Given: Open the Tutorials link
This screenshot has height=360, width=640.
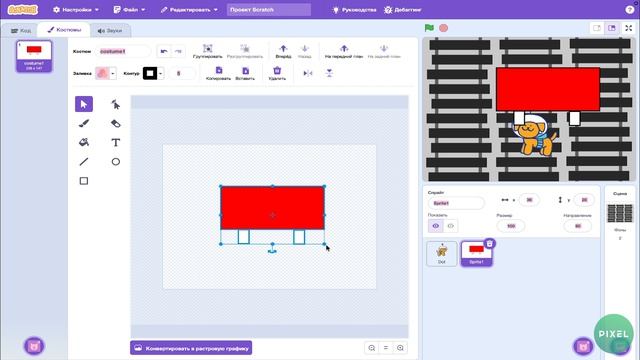Looking at the screenshot, I should (x=354, y=9).
